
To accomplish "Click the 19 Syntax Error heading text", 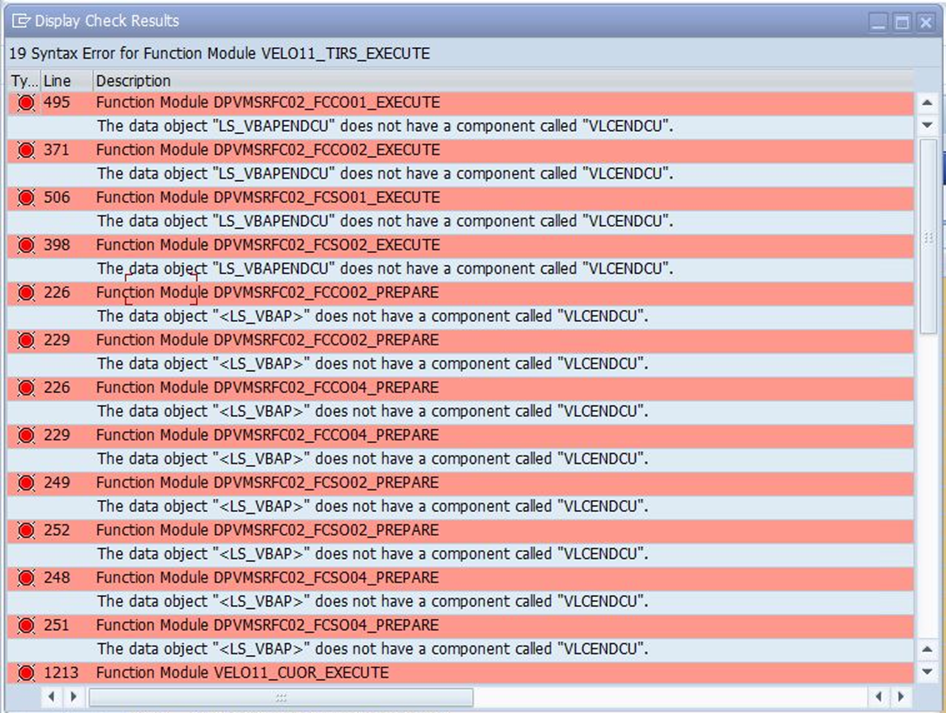I will (220, 54).
